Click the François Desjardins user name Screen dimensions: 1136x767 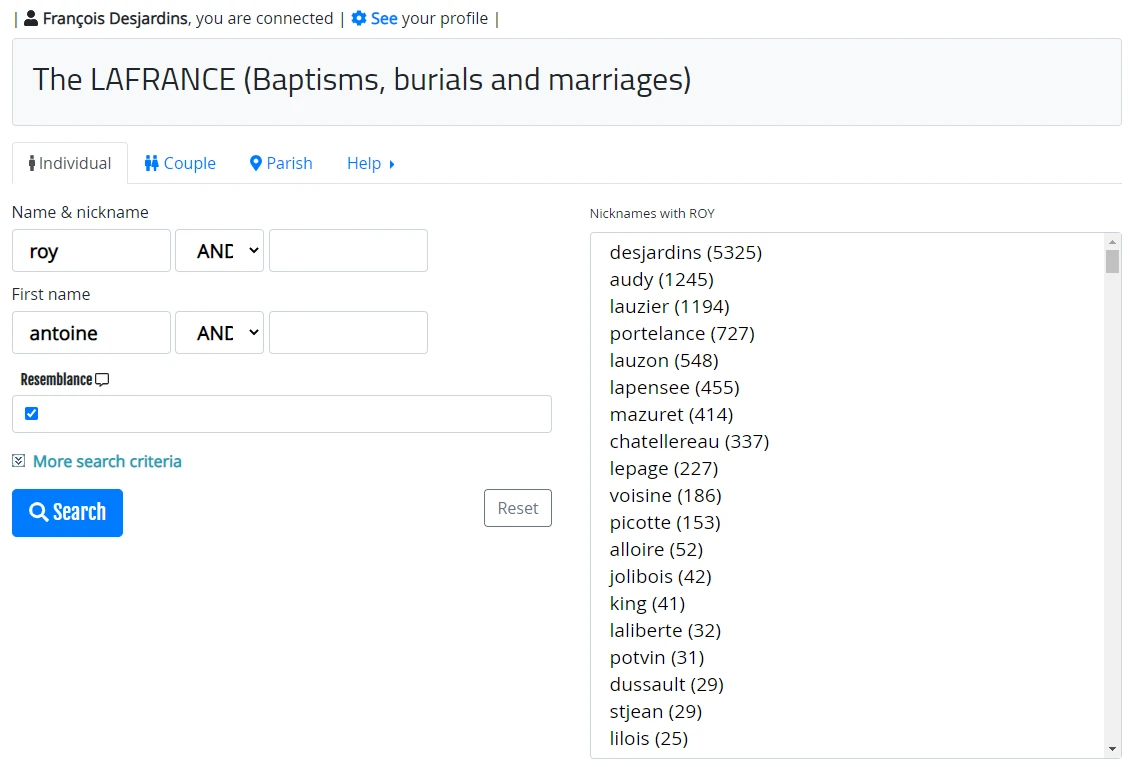click(115, 18)
